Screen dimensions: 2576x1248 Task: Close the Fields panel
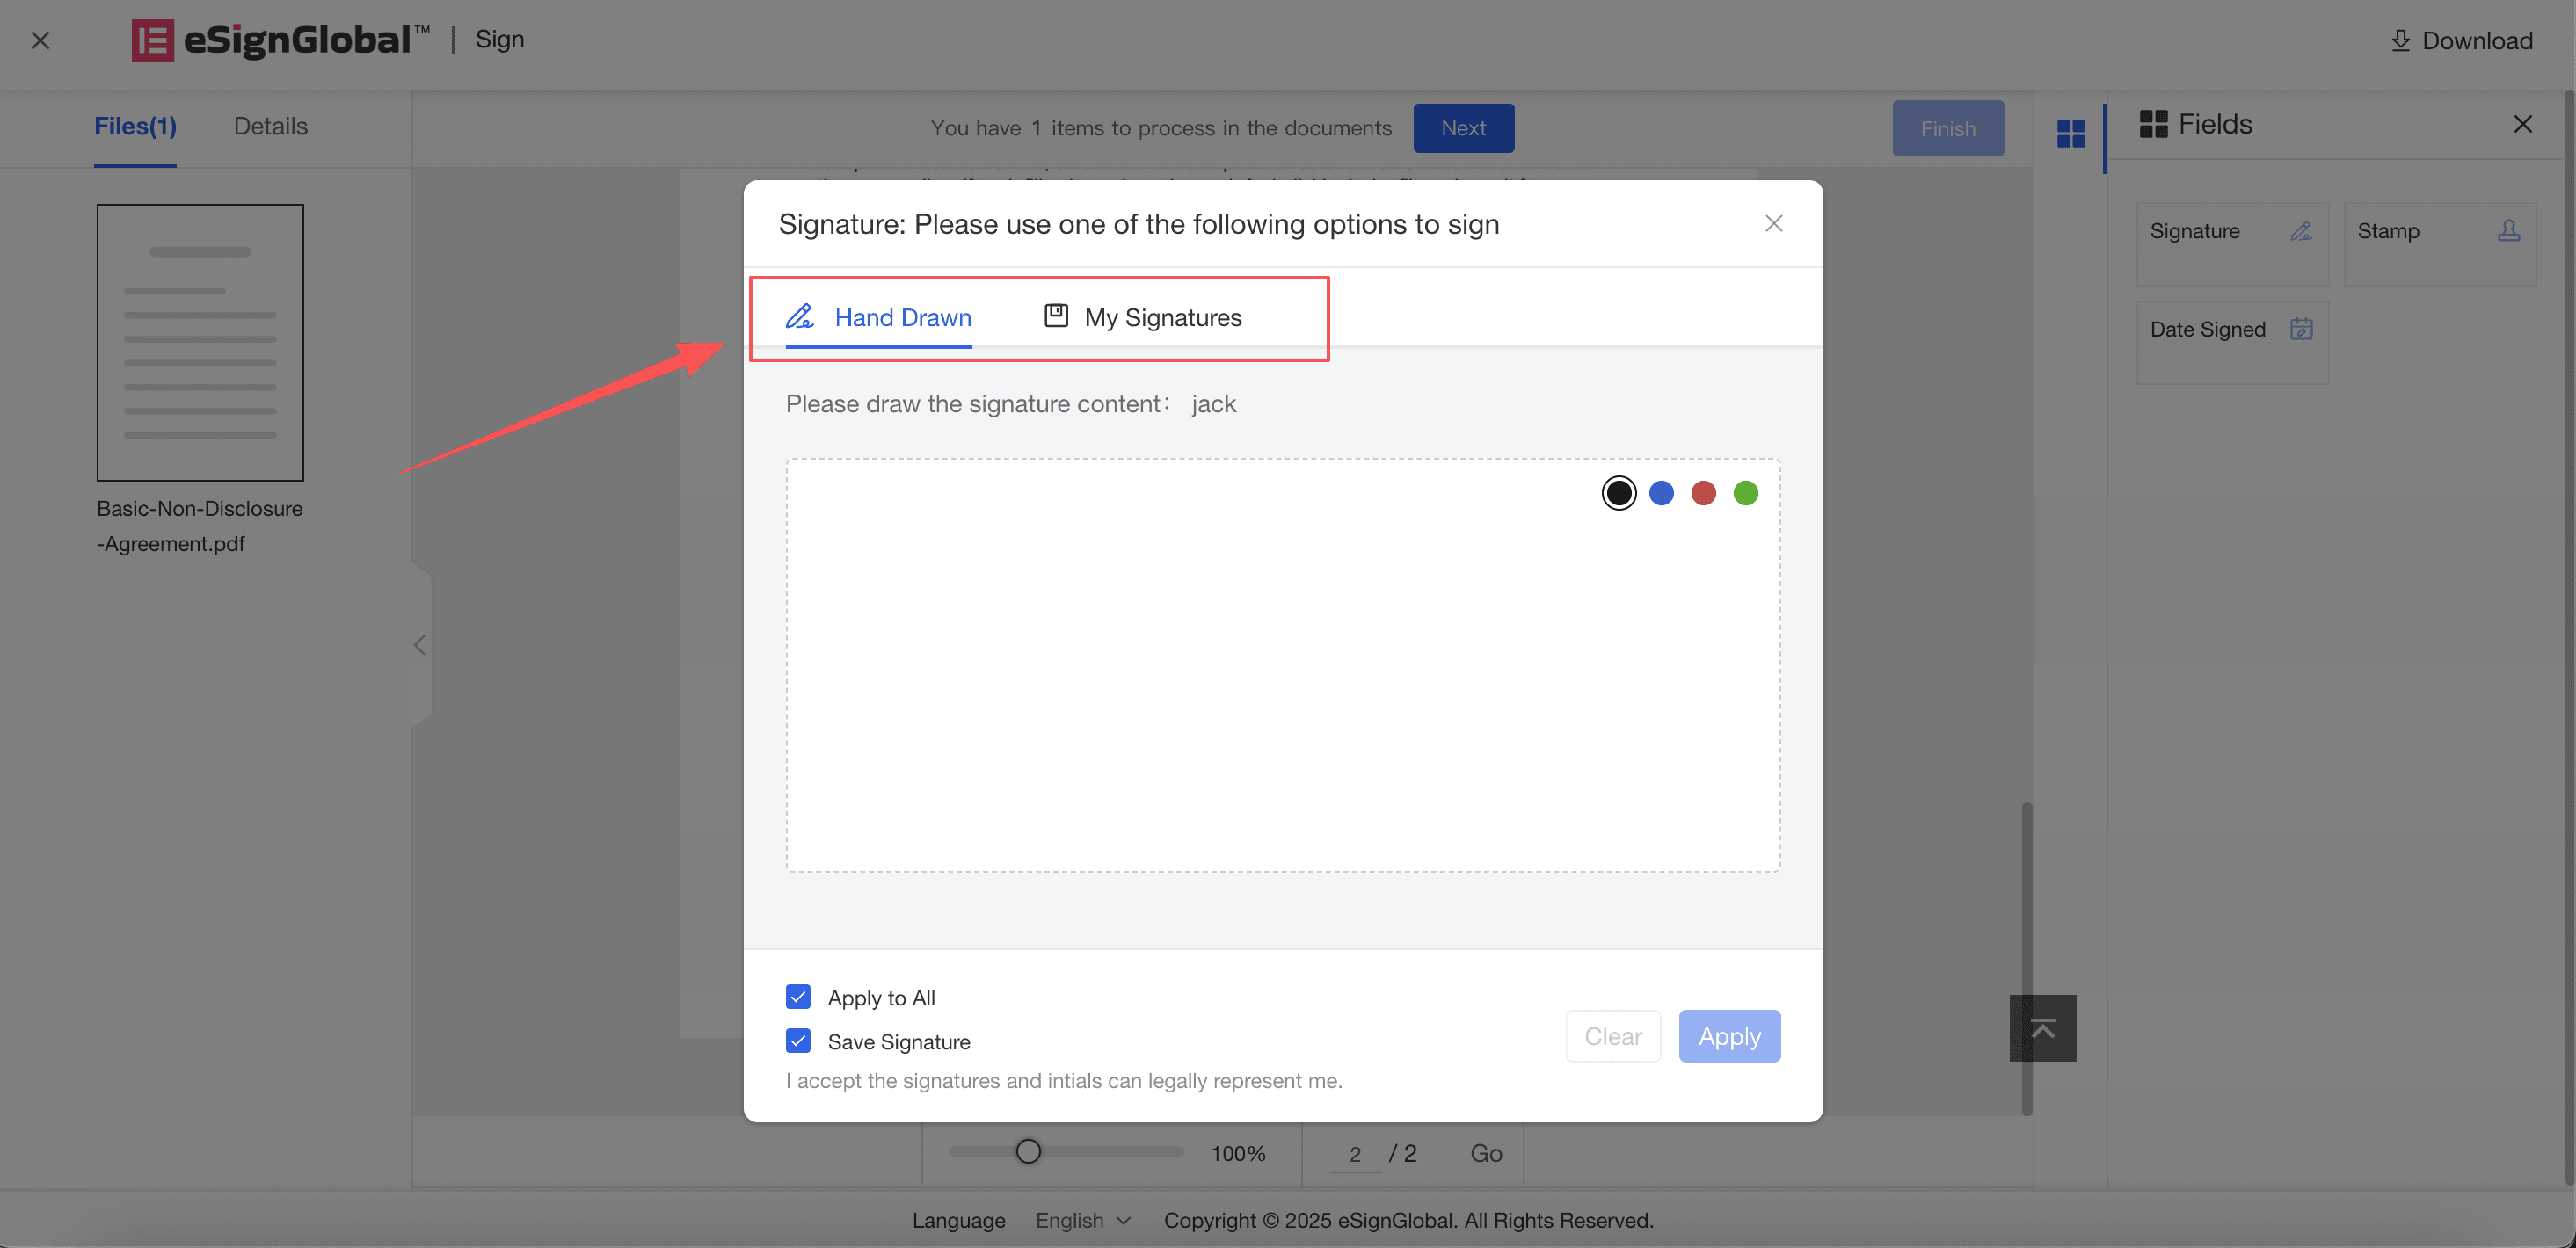click(x=2522, y=124)
